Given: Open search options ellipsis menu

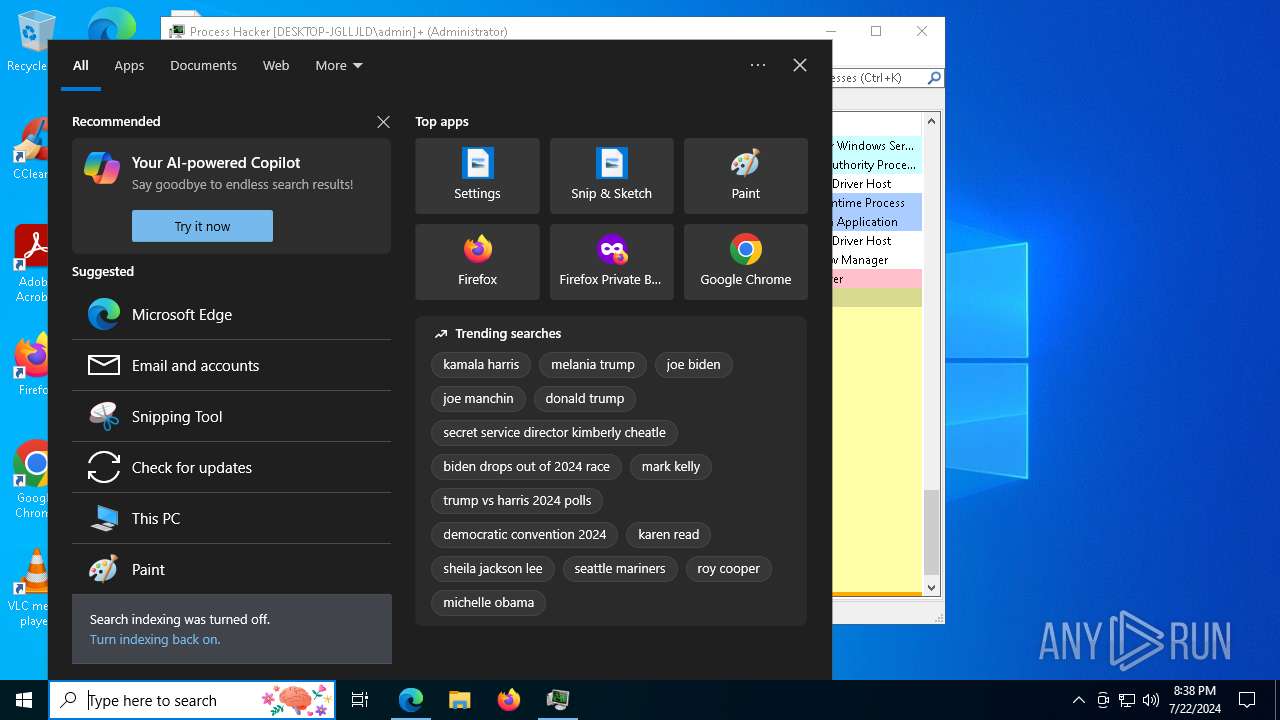Looking at the screenshot, I should pyautogui.click(x=758, y=65).
